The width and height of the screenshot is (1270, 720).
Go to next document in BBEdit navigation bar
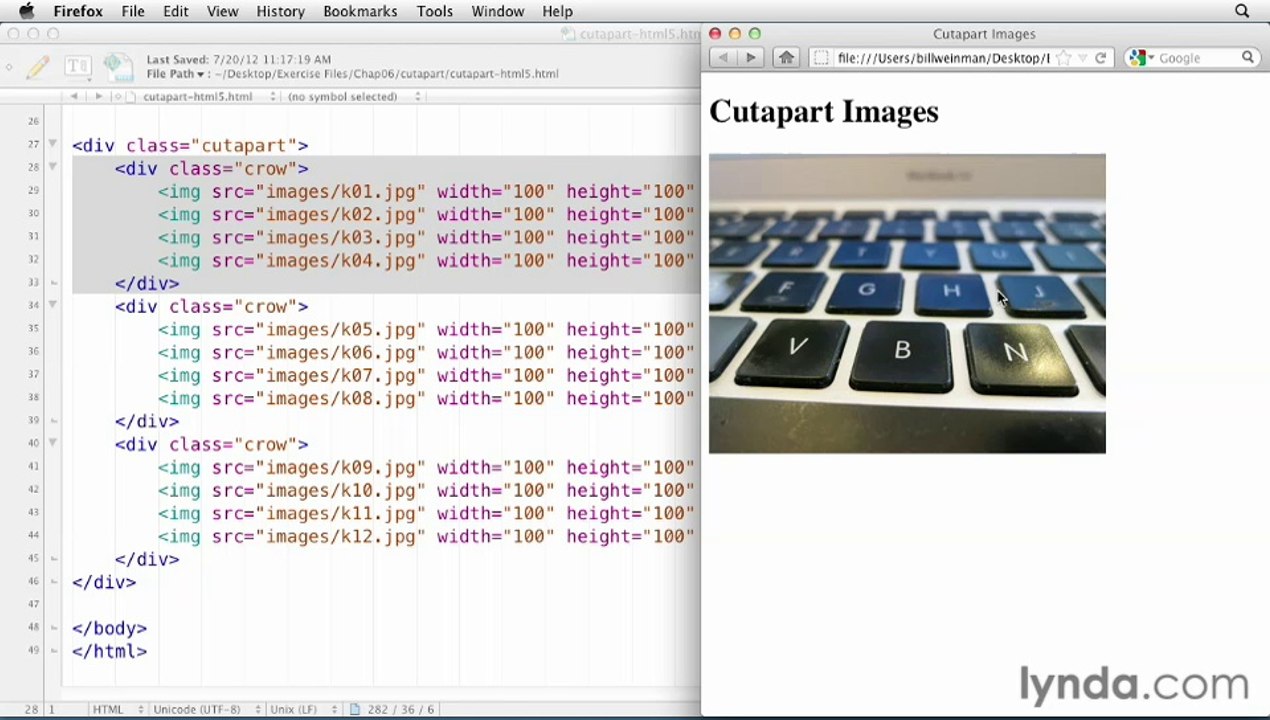[x=98, y=96]
